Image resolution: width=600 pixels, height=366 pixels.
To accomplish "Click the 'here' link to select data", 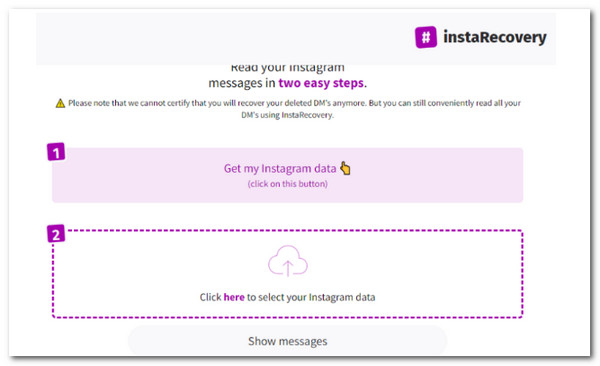I will click(x=234, y=297).
